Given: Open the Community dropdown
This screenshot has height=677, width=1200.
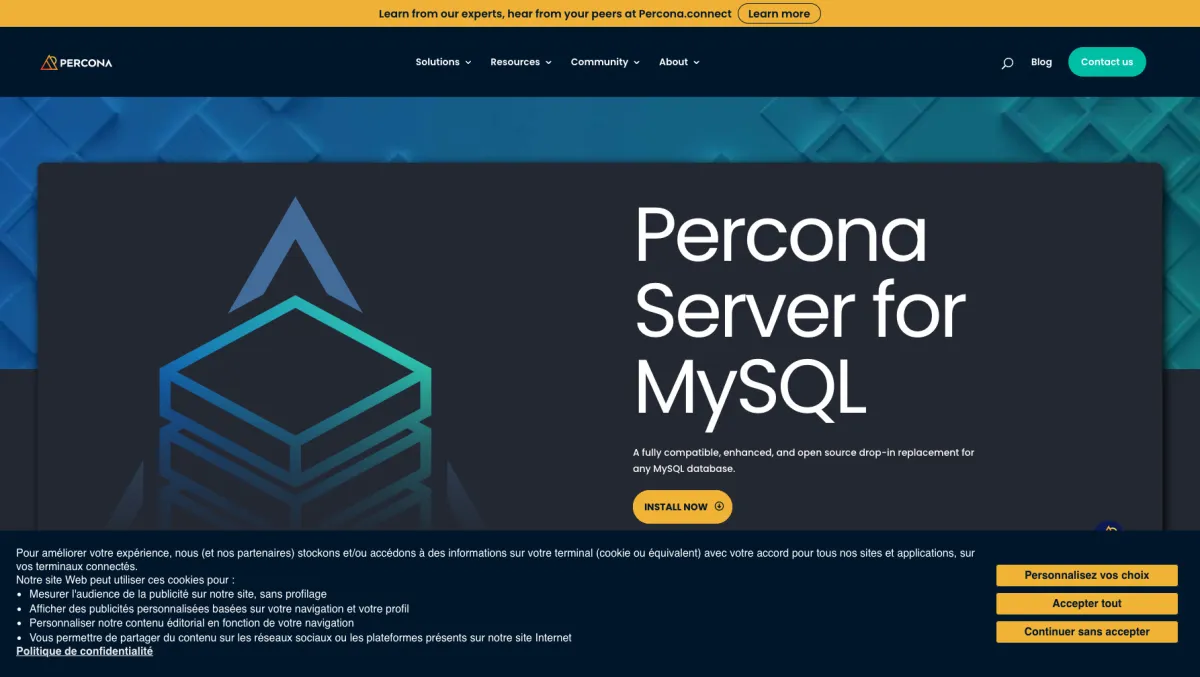Looking at the screenshot, I should [605, 62].
